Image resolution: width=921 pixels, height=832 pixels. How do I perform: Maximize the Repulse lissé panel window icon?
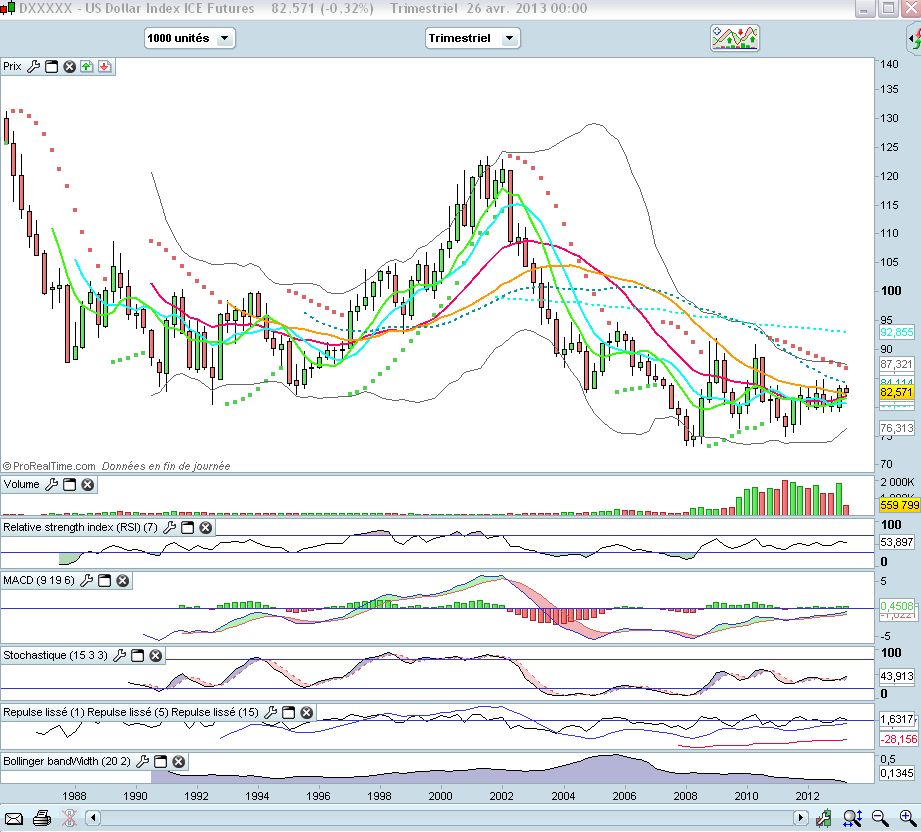click(x=288, y=713)
